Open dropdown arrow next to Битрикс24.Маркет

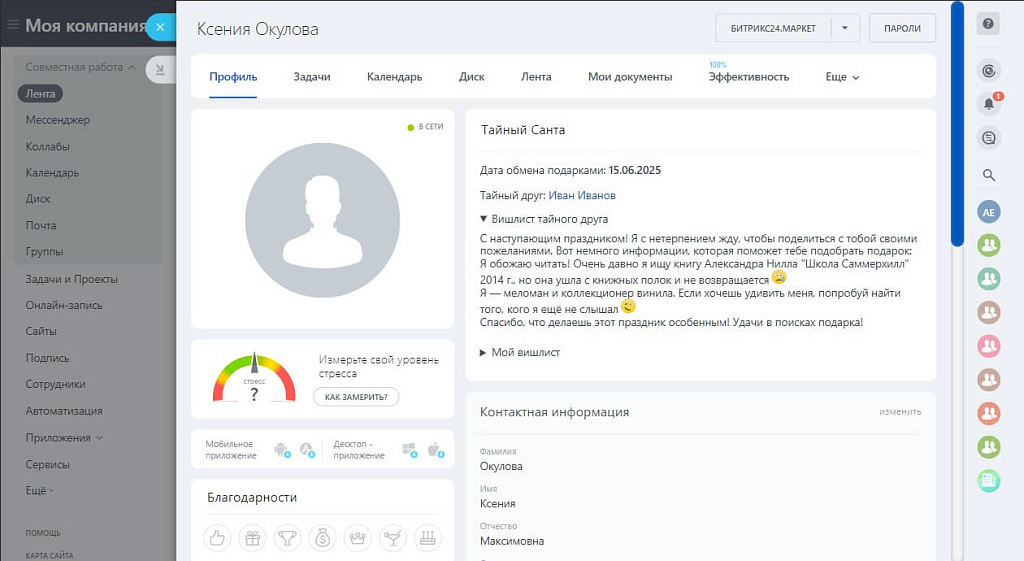point(844,28)
